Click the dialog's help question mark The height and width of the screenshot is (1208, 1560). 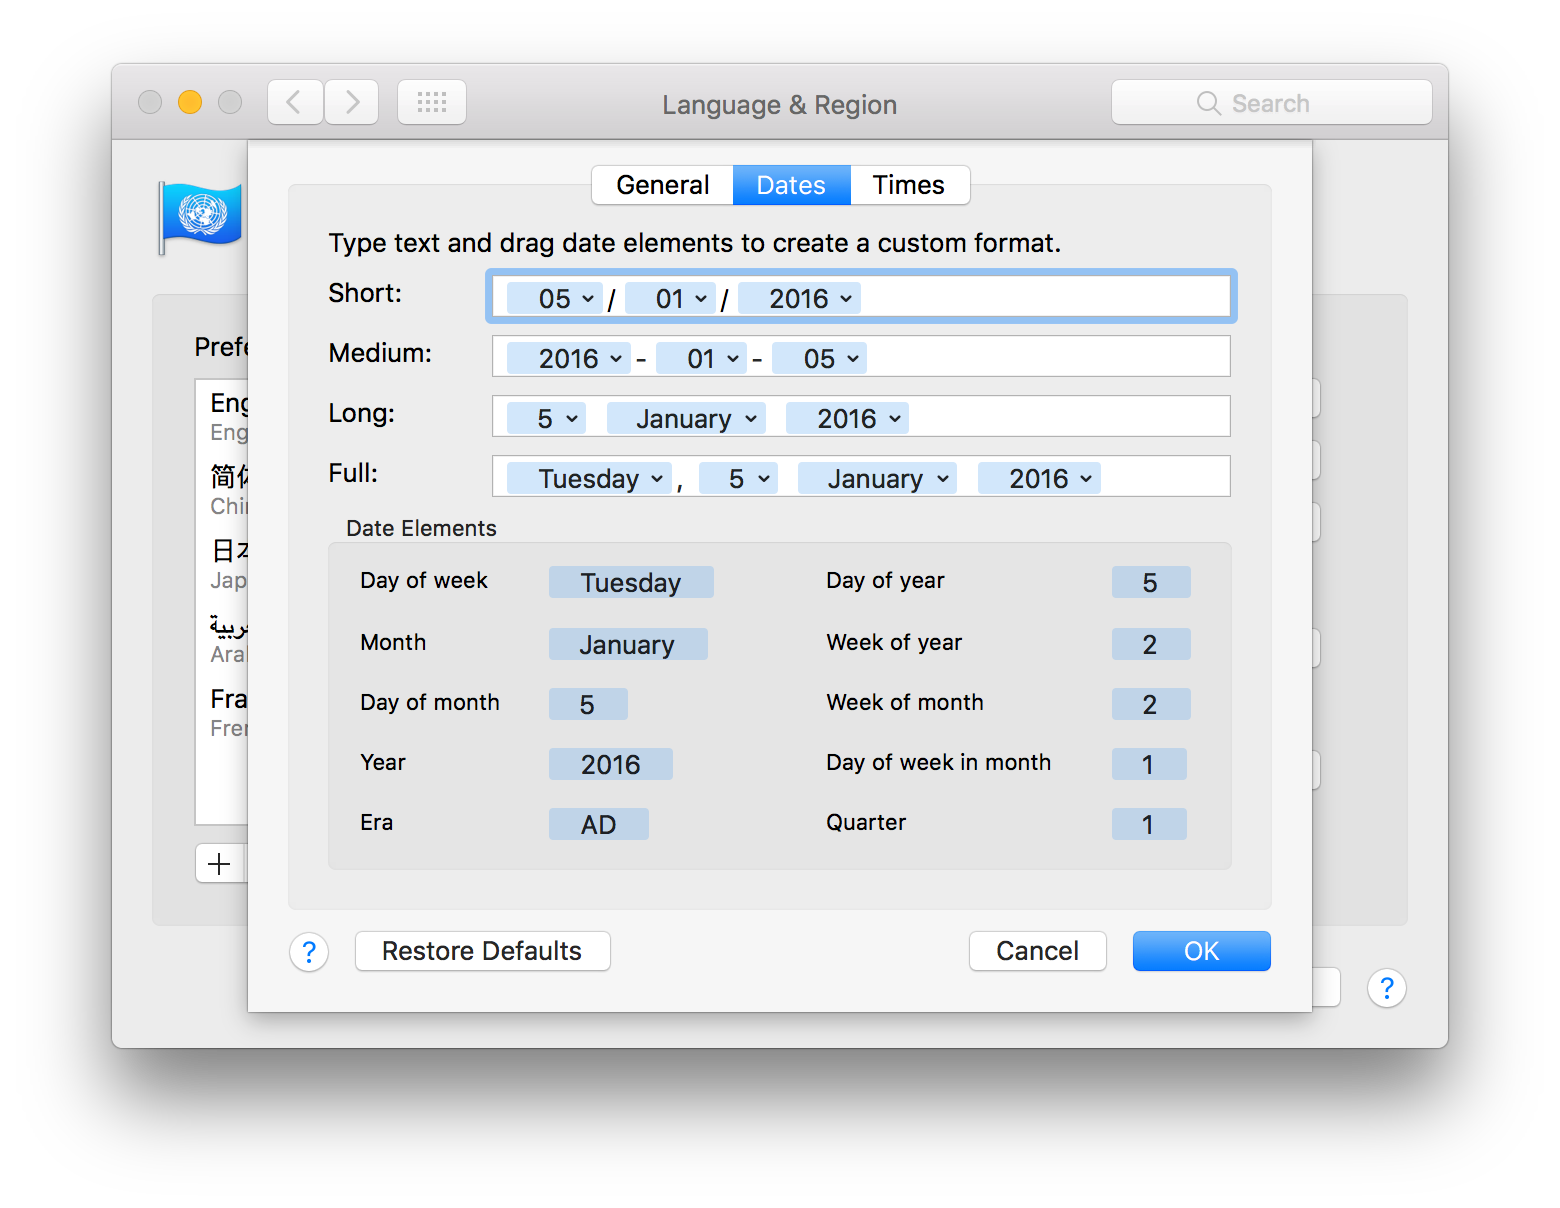pyautogui.click(x=309, y=951)
